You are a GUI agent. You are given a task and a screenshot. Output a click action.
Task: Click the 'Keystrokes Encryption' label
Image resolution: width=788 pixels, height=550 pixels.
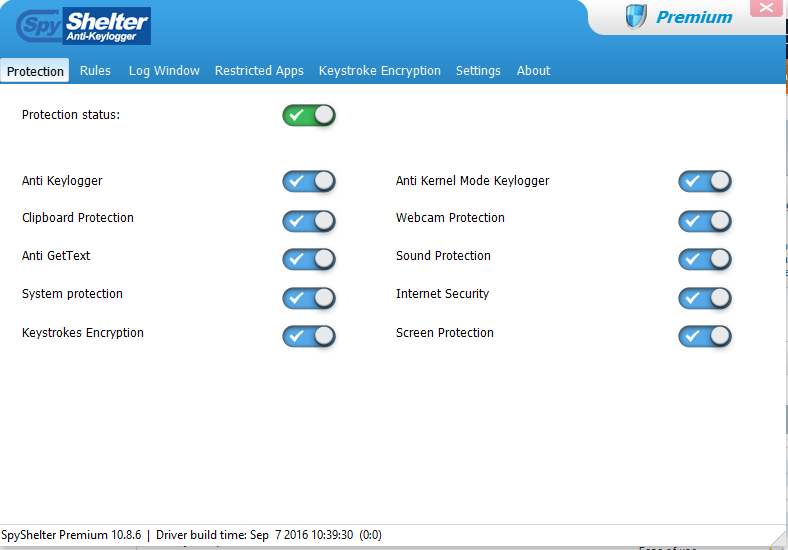[82, 333]
